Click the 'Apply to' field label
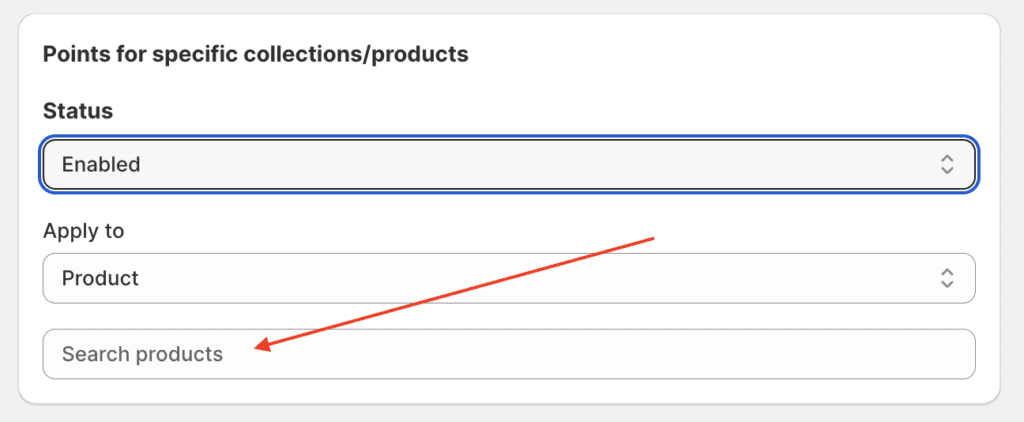Viewport: 1024px width, 422px height. click(83, 231)
